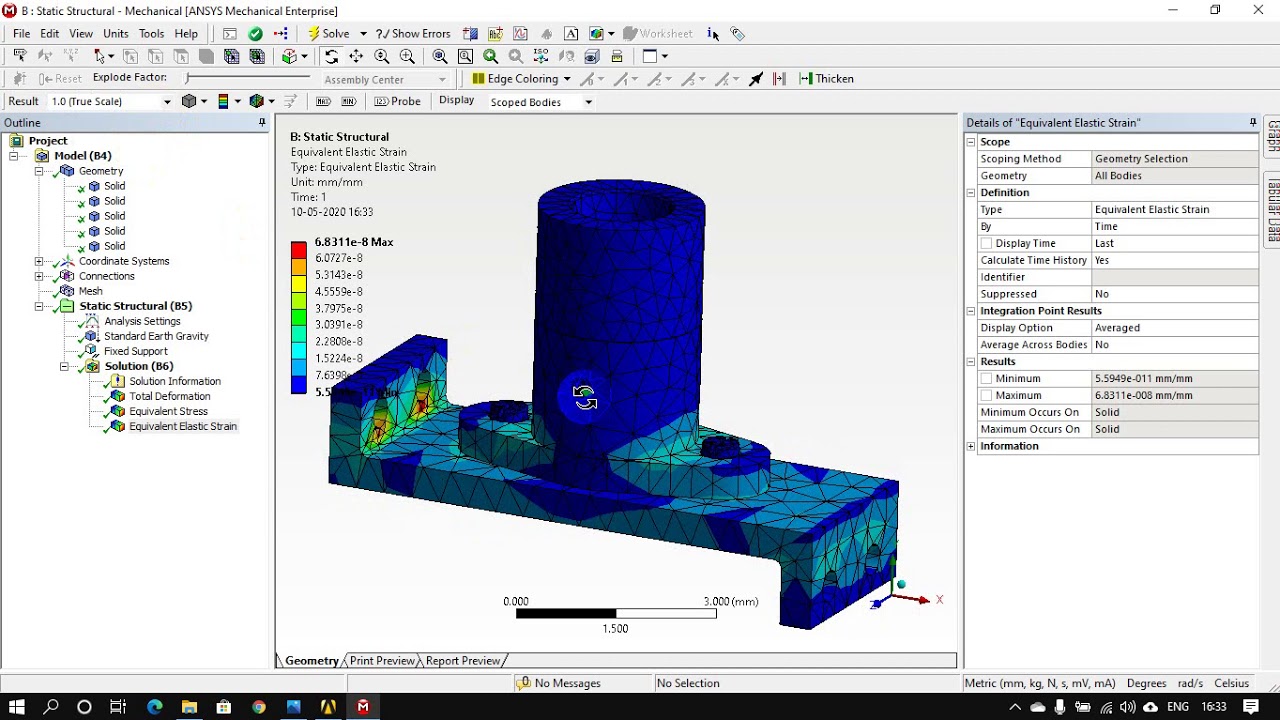Click the Show Errors button
The width and height of the screenshot is (1280, 720).
point(412,33)
